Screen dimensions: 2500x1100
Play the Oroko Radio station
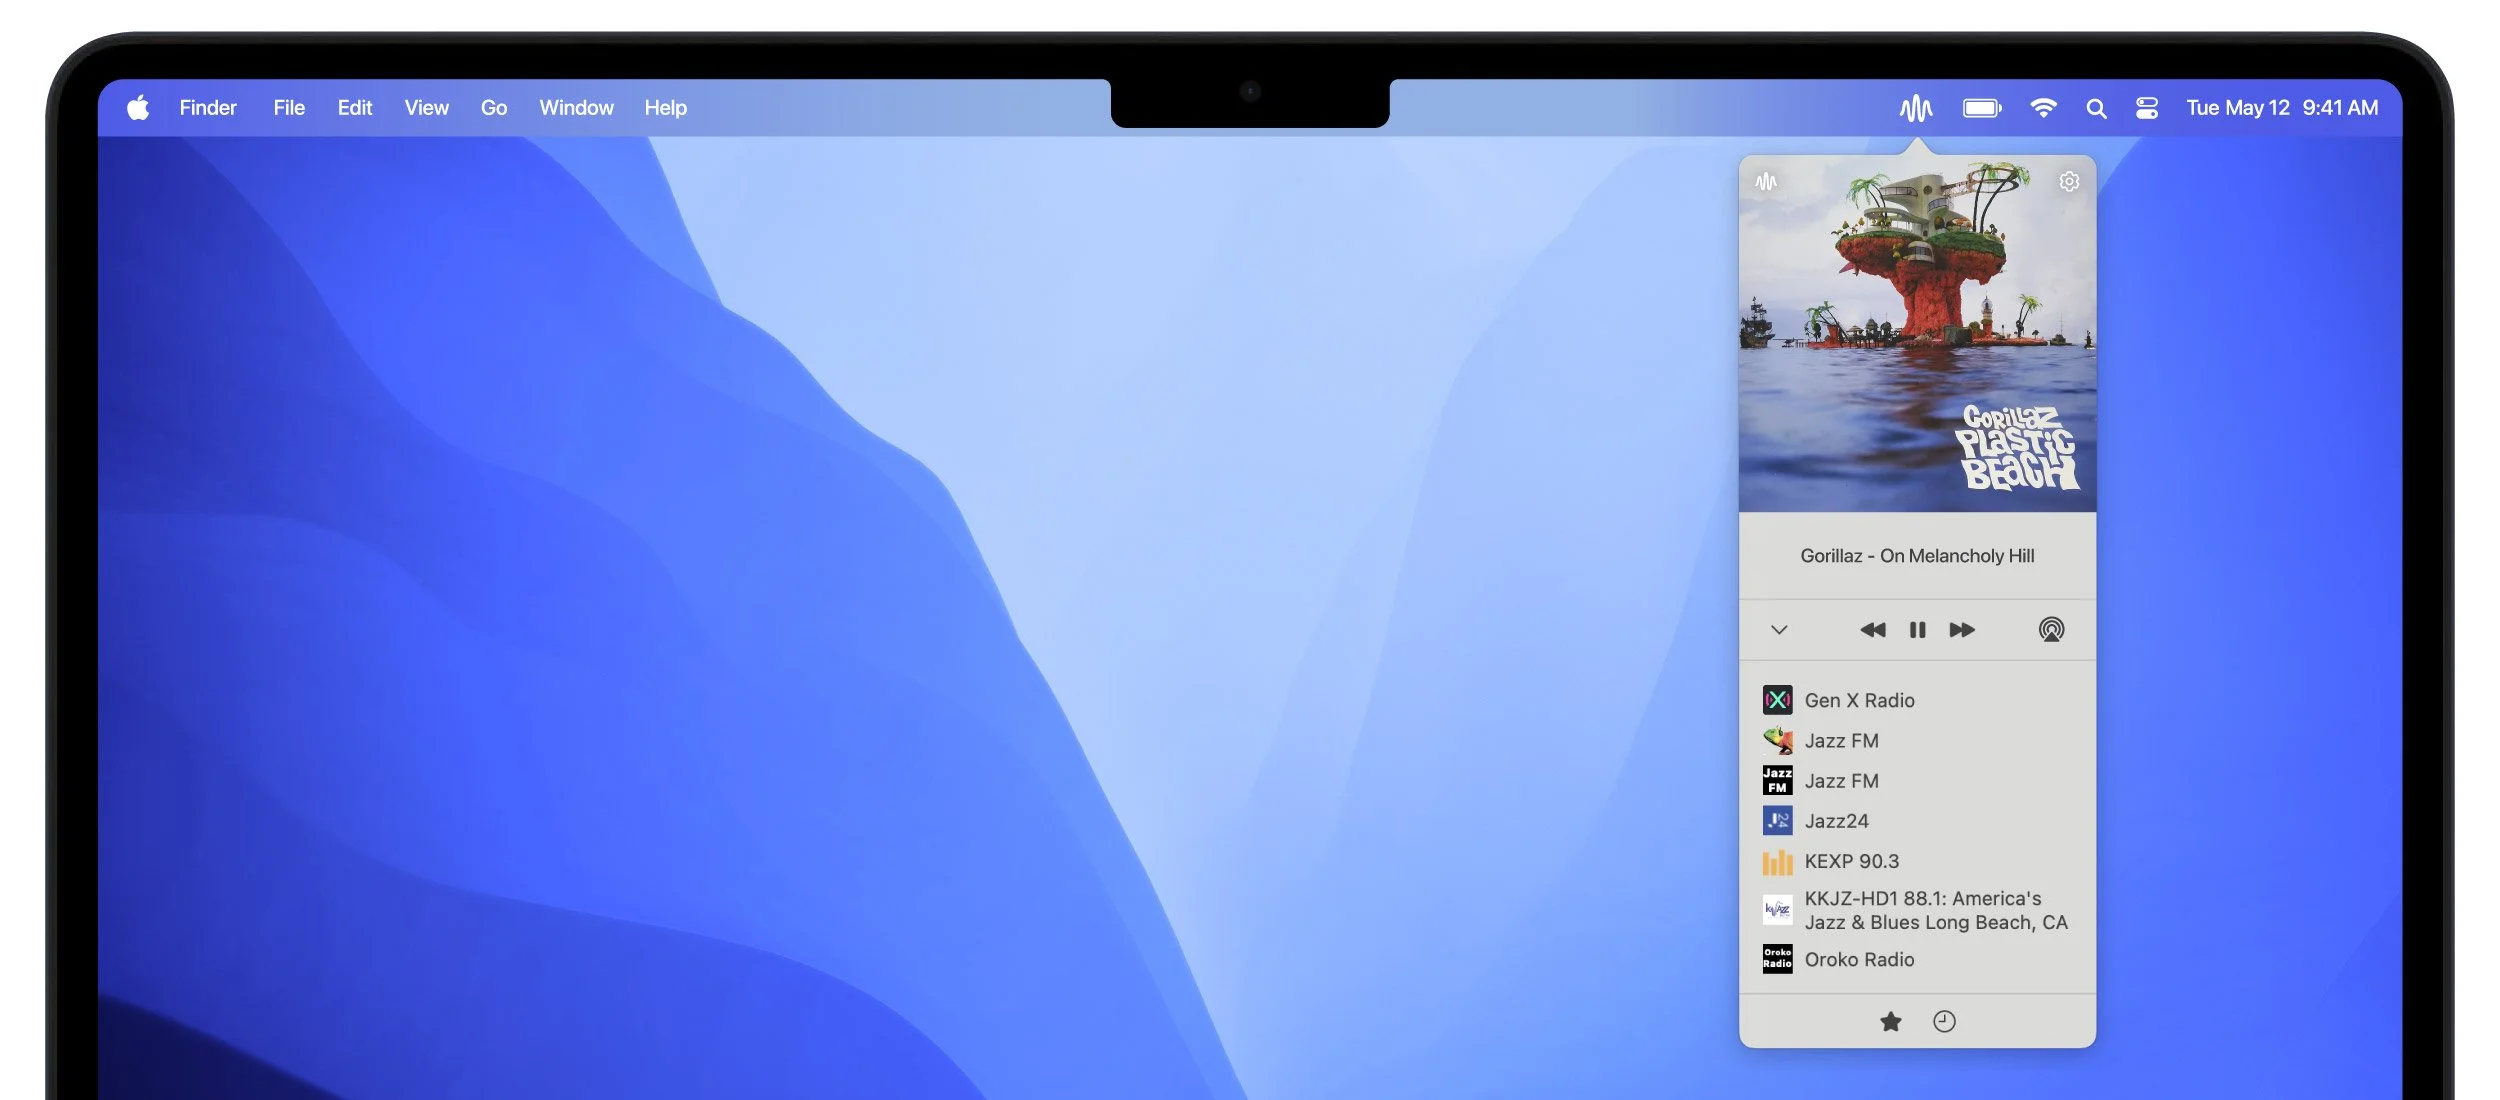click(x=1862, y=959)
